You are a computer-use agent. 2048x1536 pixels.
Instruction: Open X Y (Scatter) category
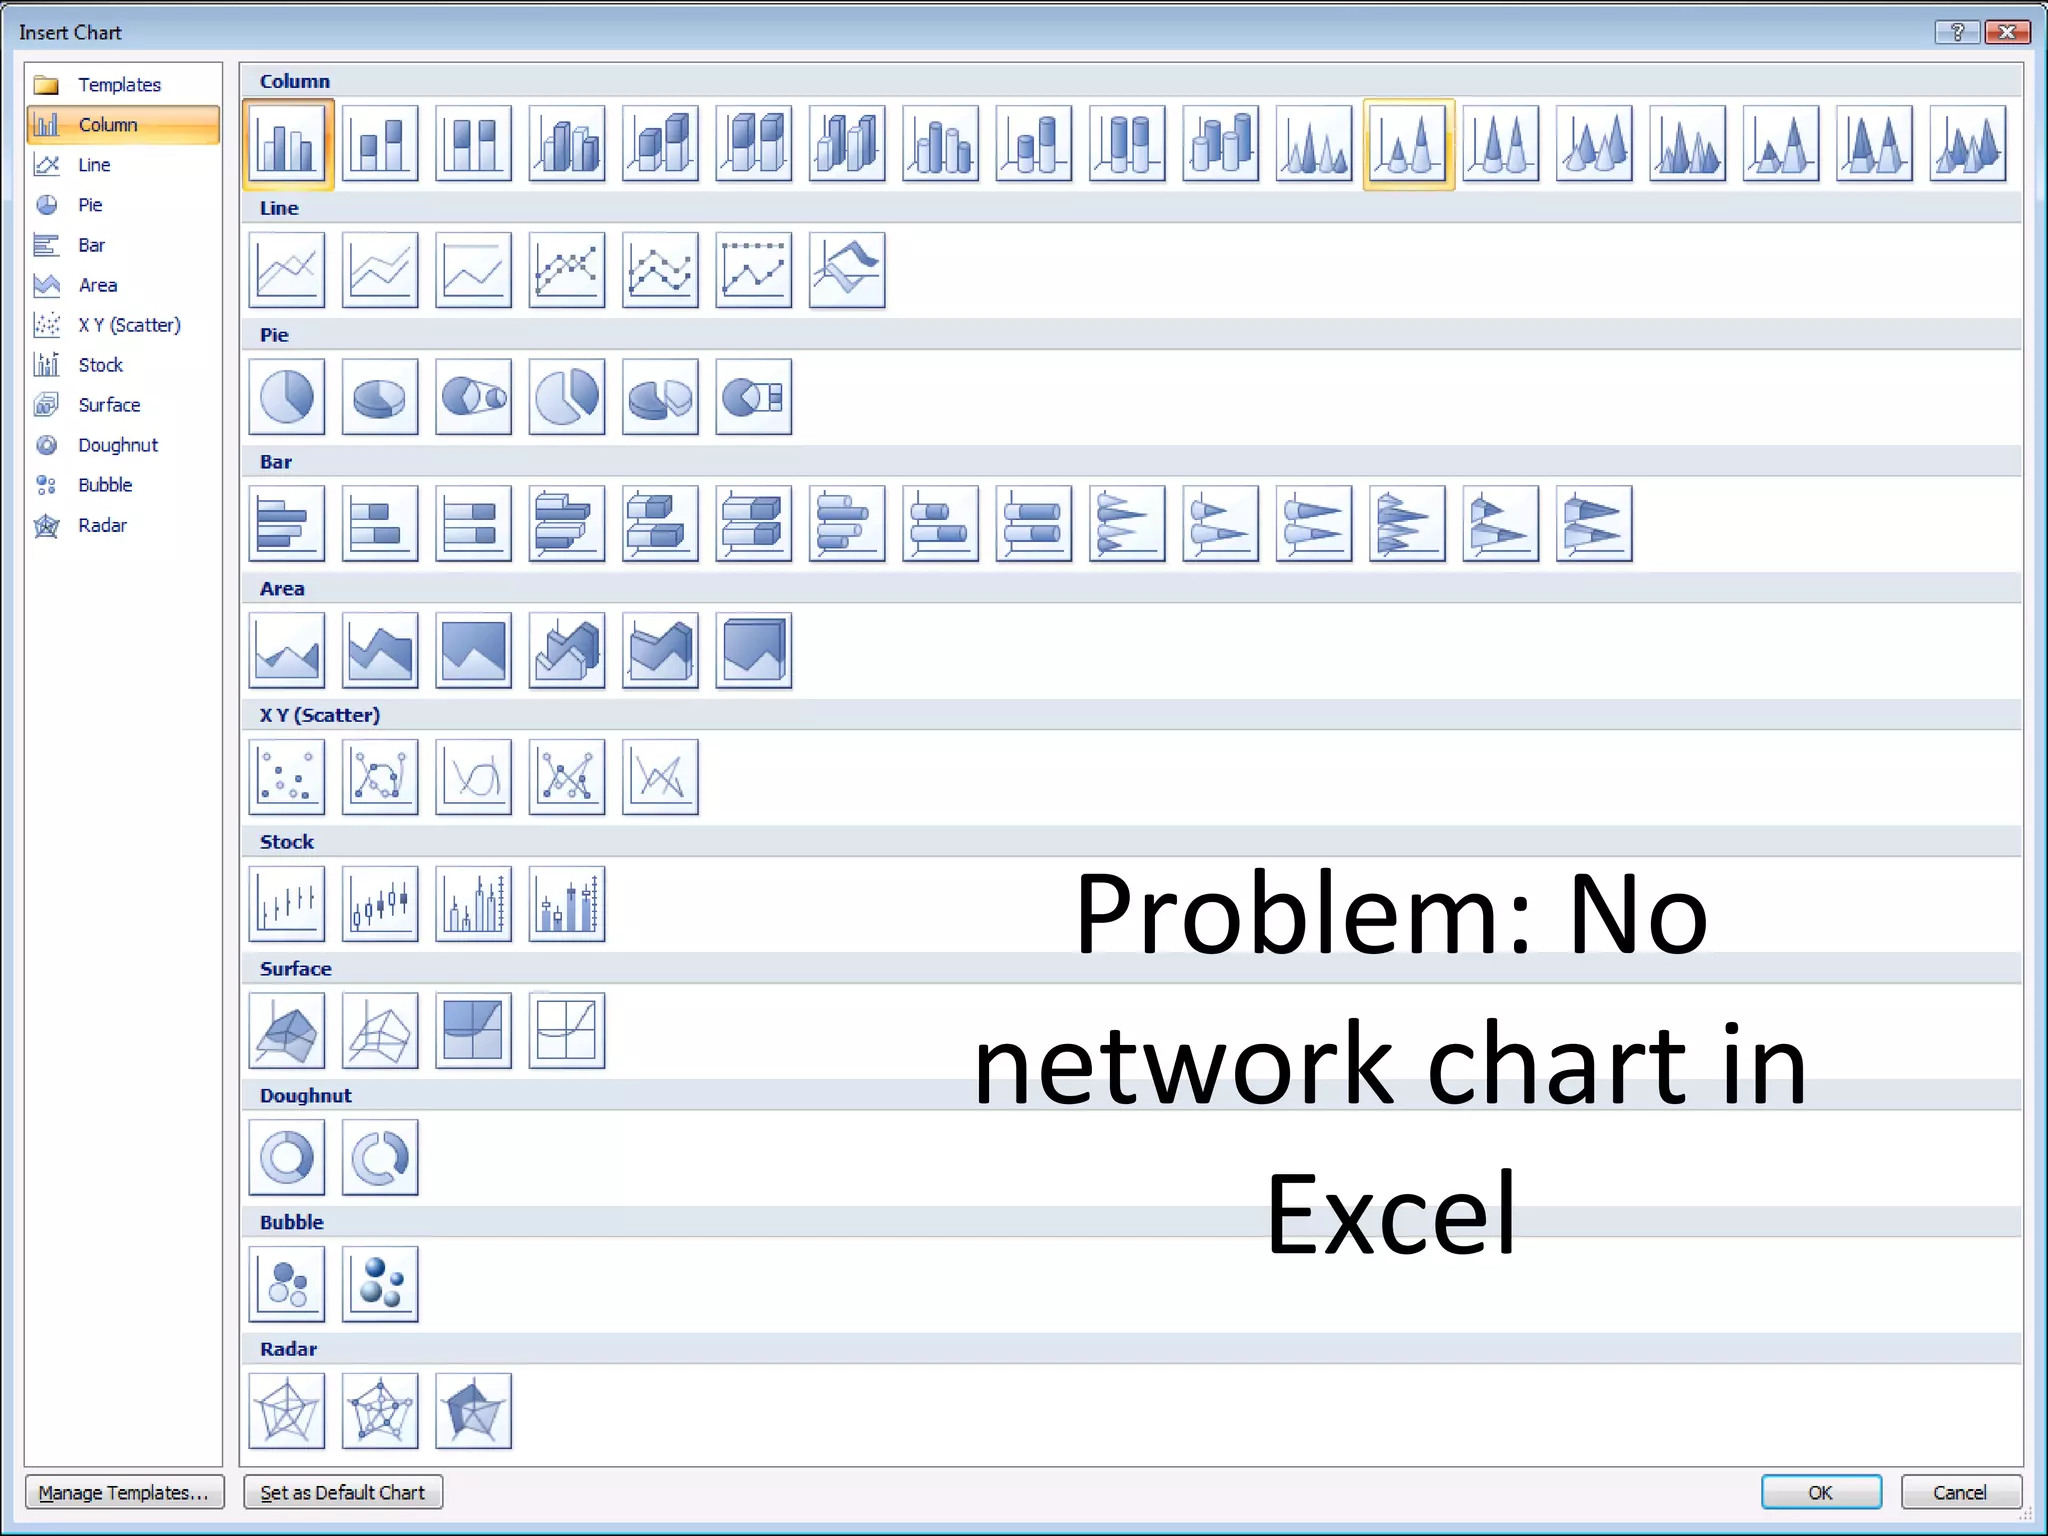(x=123, y=325)
